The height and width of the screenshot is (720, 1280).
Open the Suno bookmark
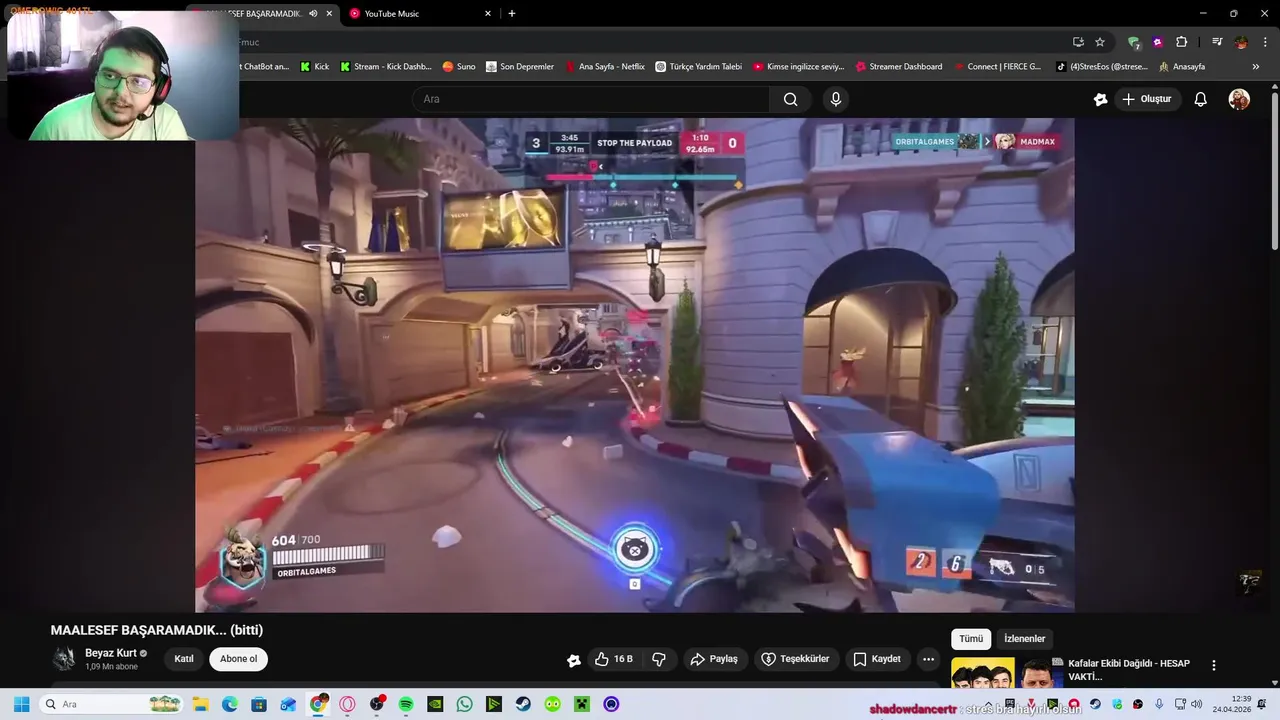[459, 67]
